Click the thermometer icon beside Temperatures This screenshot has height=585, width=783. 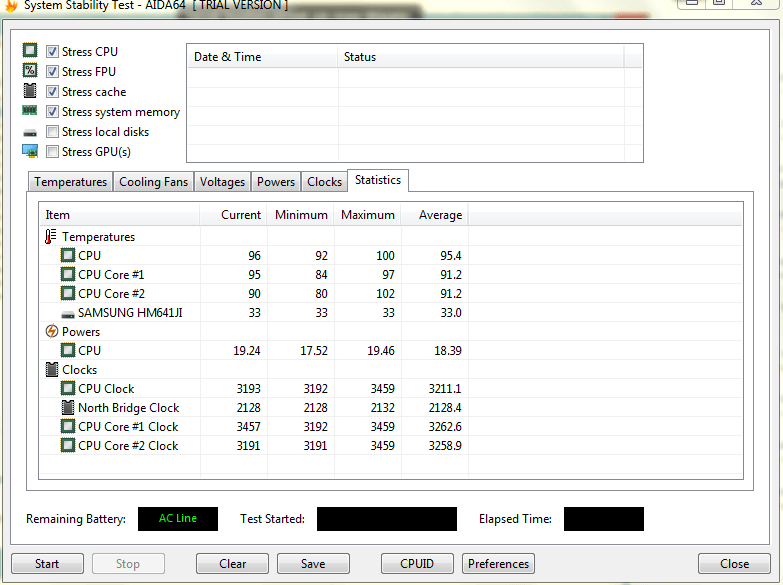tap(50, 236)
